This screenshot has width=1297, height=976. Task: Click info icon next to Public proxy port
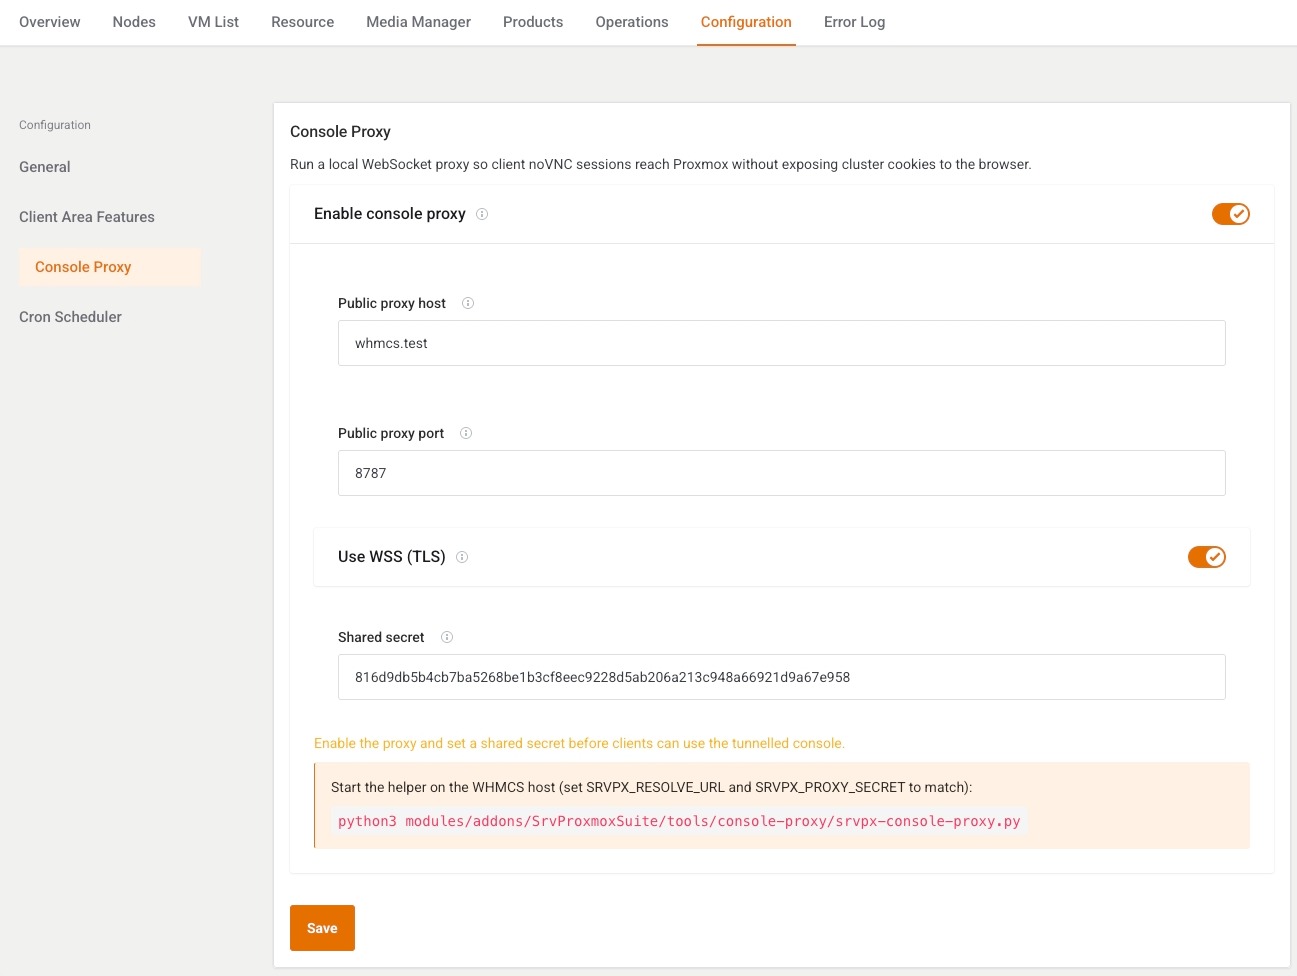pos(466,433)
